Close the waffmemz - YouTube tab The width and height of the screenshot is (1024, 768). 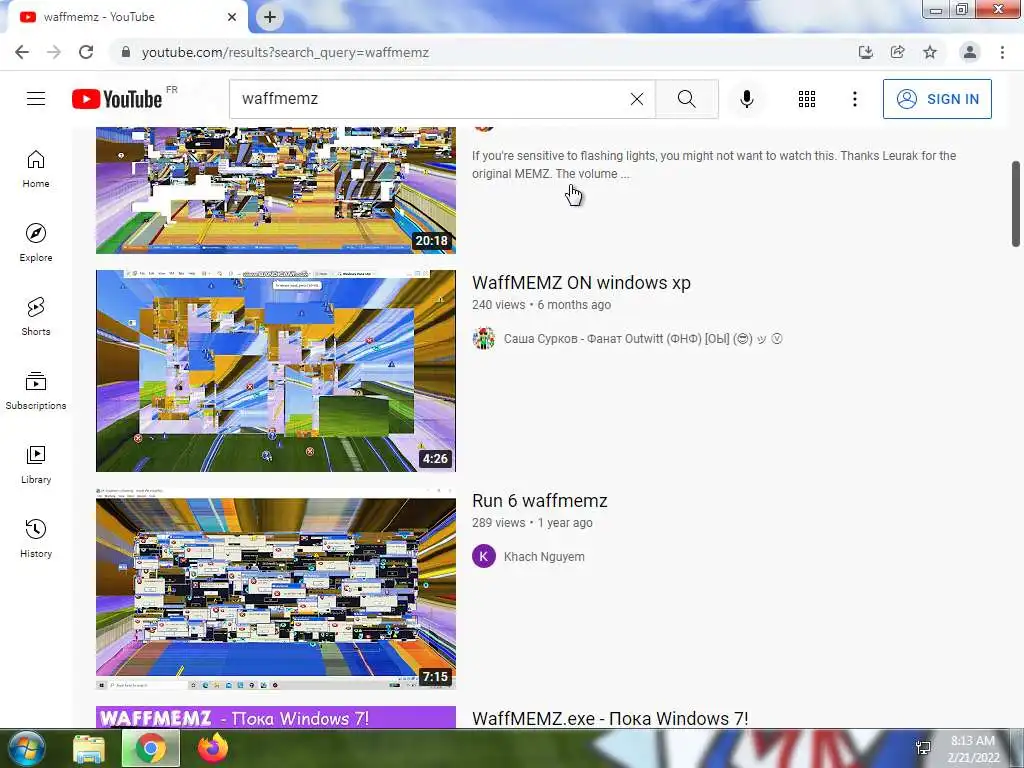(x=232, y=17)
